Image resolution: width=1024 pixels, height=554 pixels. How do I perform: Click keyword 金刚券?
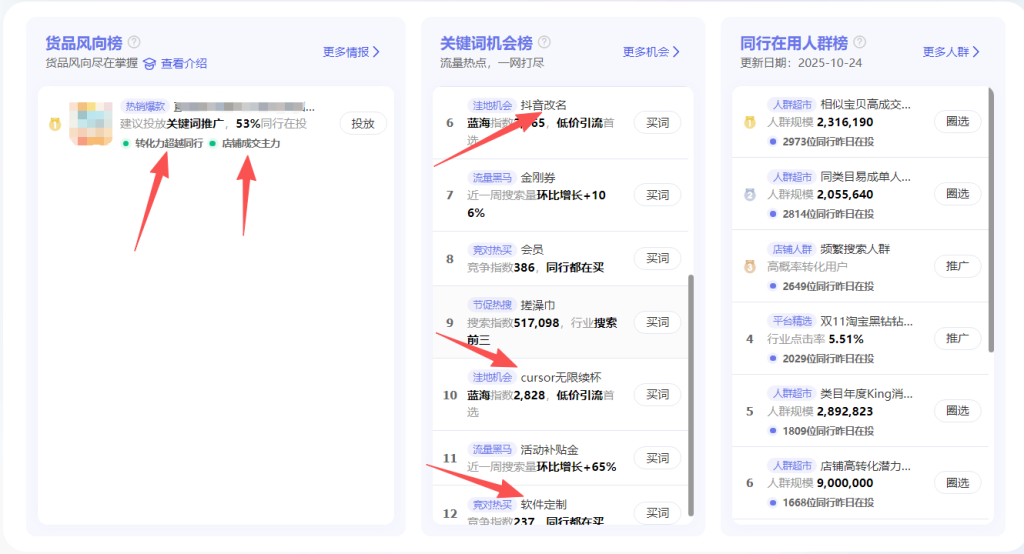[x=537, y=178]
